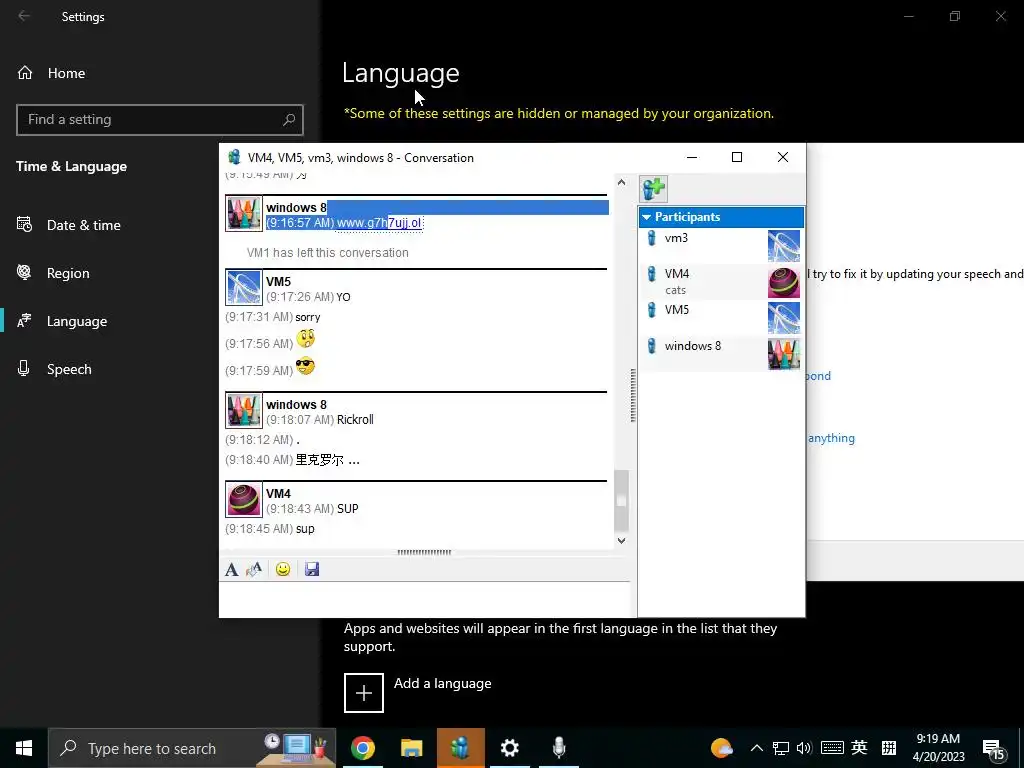This screenshot has width=1024, height=768.
Task: Click the touch keyboard tray icon
Action: click(x=832, y=748)
